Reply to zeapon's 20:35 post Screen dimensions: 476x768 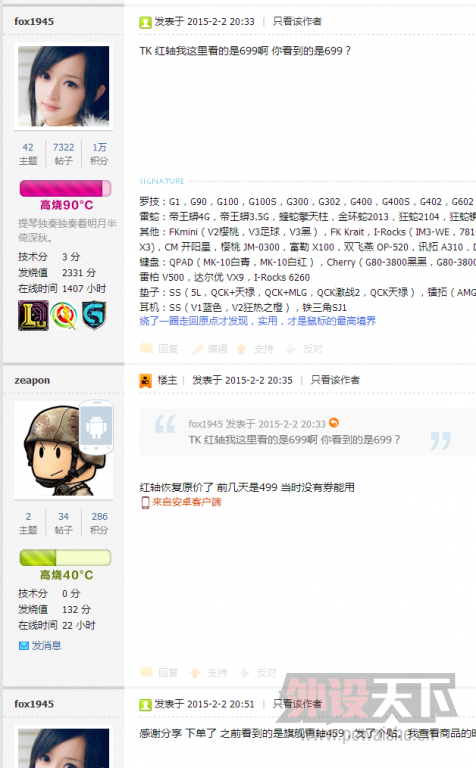(x=168, y=673)
